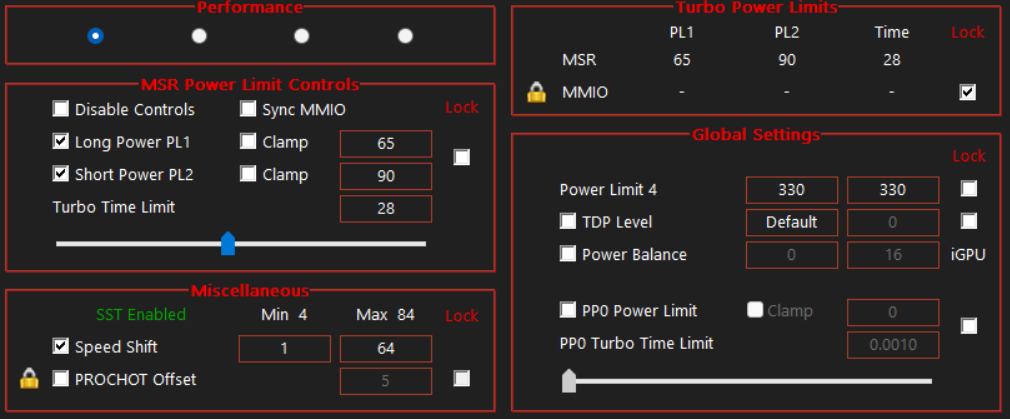Uncheck Long Power PL1
The height and width of the screenshot is (419, 1010).
click(61, 142)
